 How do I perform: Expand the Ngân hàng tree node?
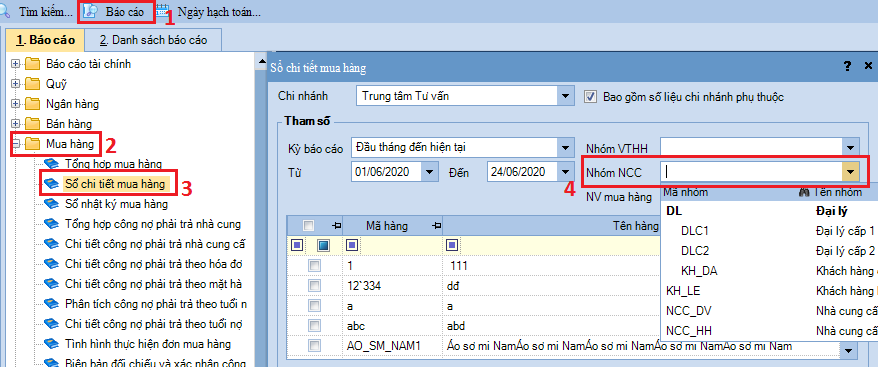tap(16, 104)
